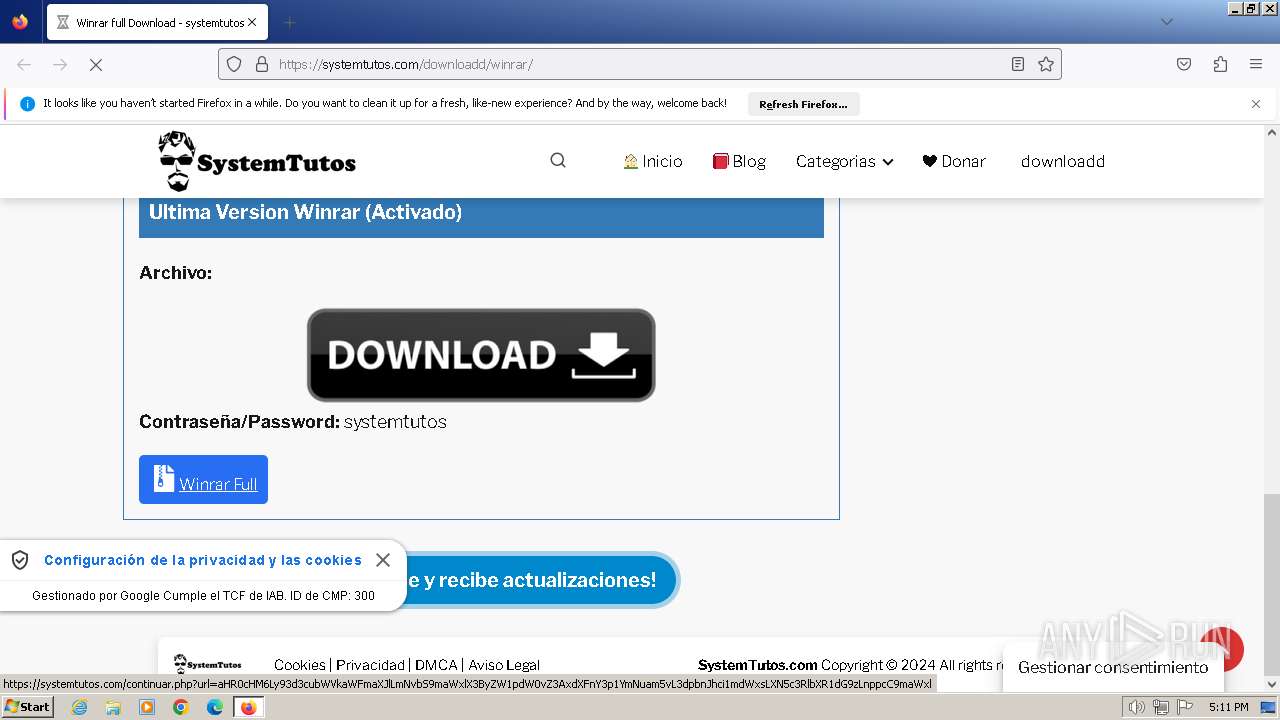
Task: Open the Privacidad footer link
Action: click(x=370, y=665)
